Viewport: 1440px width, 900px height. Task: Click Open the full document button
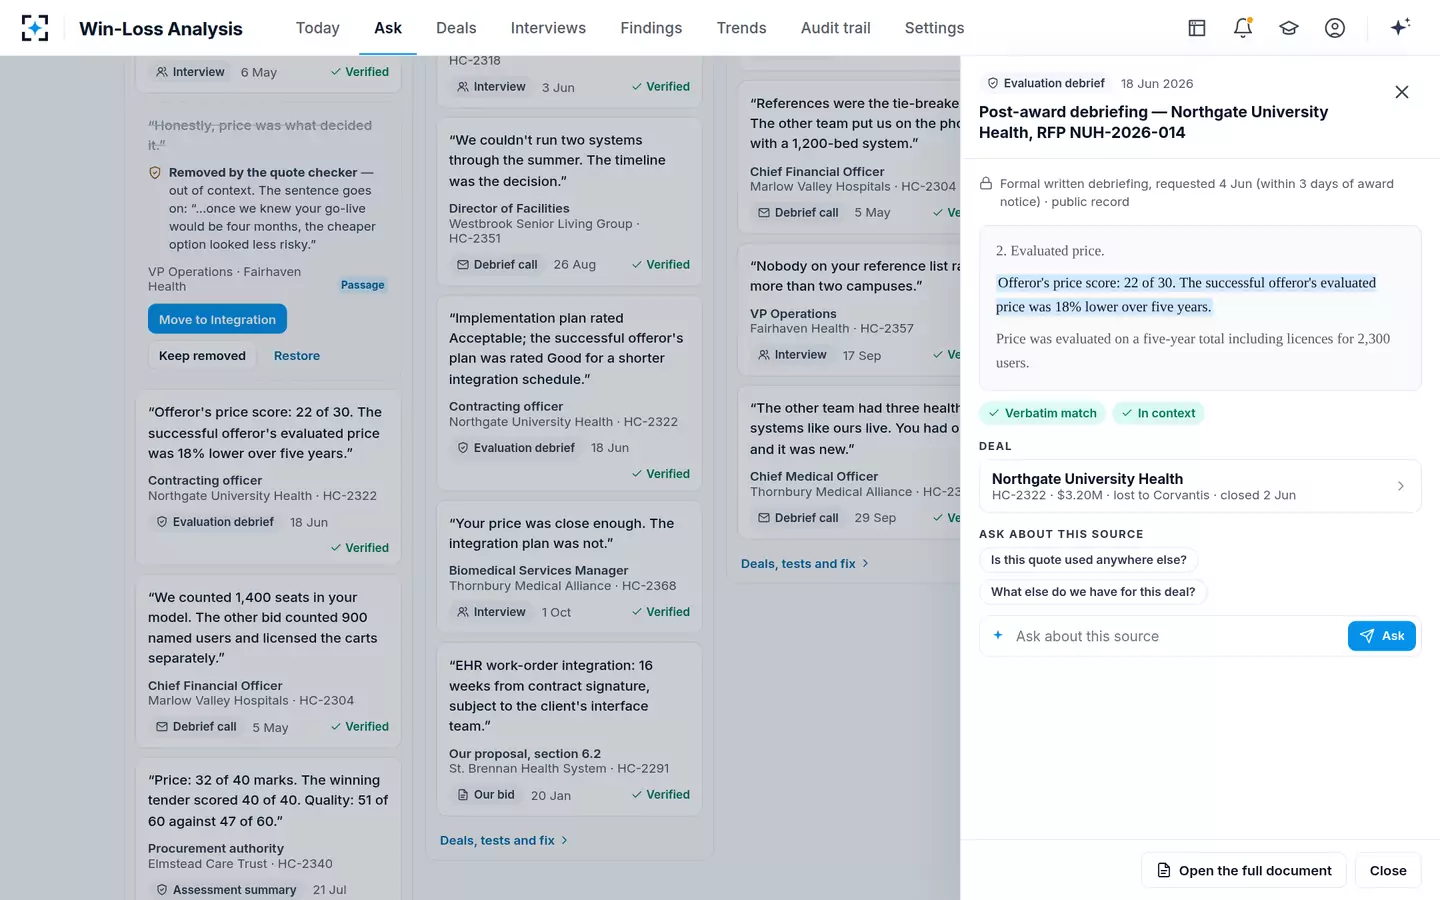click(x=1244, y=871)
